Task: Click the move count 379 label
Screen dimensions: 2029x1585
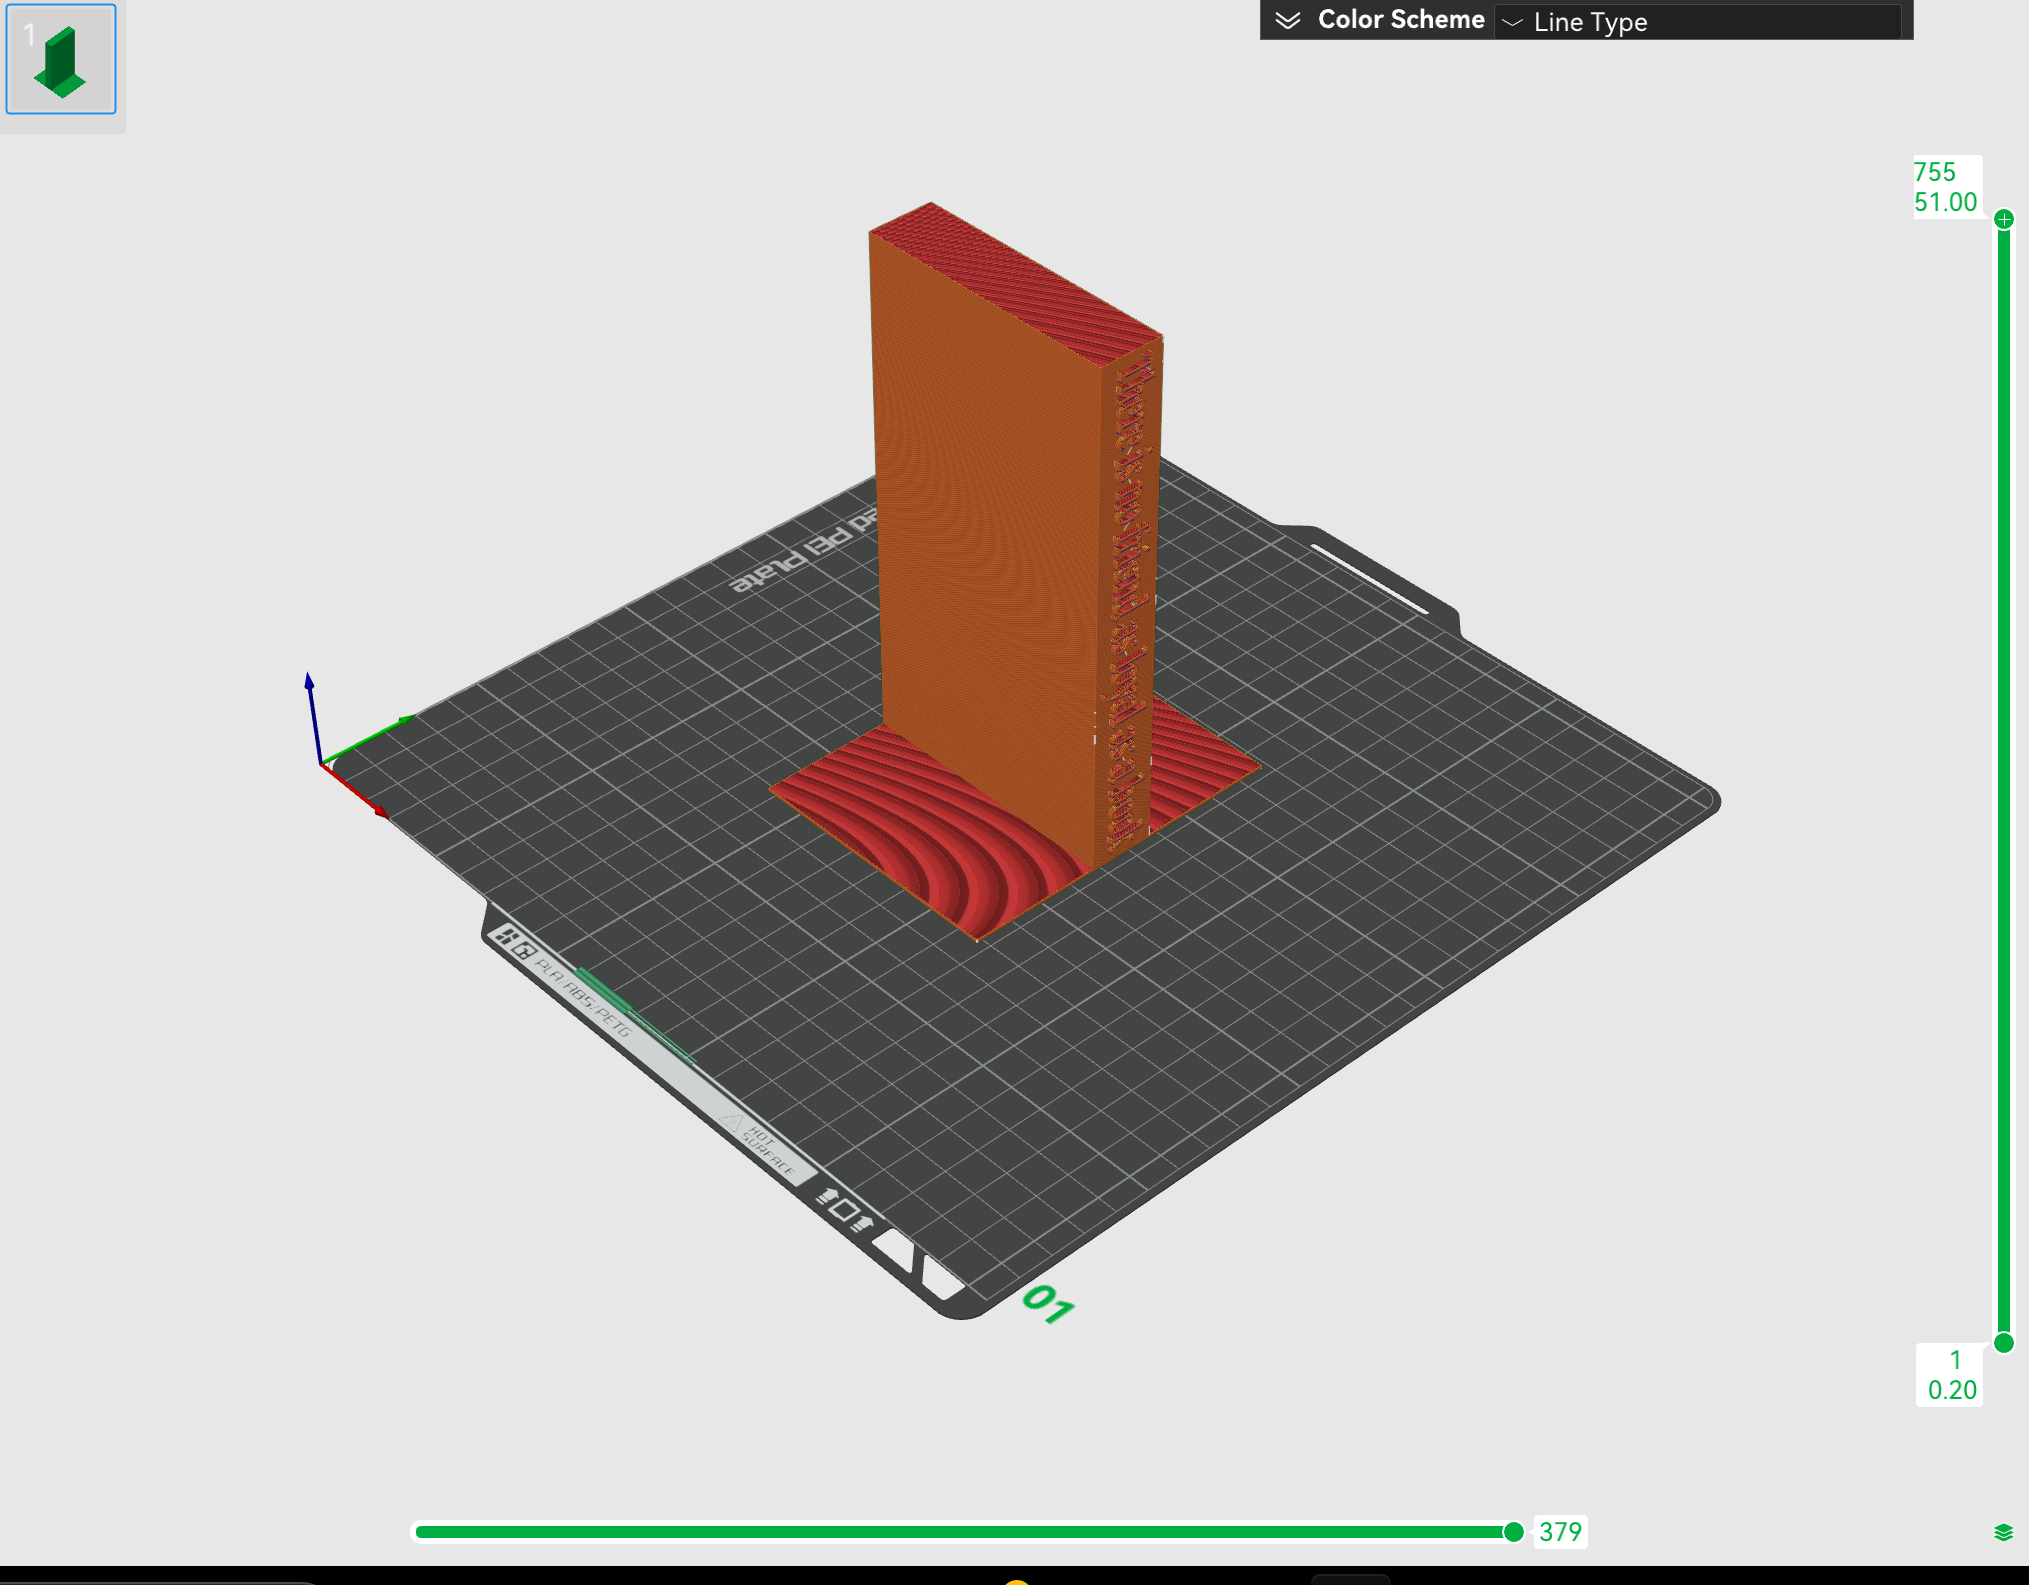Action: [x=1560, y=1532]
